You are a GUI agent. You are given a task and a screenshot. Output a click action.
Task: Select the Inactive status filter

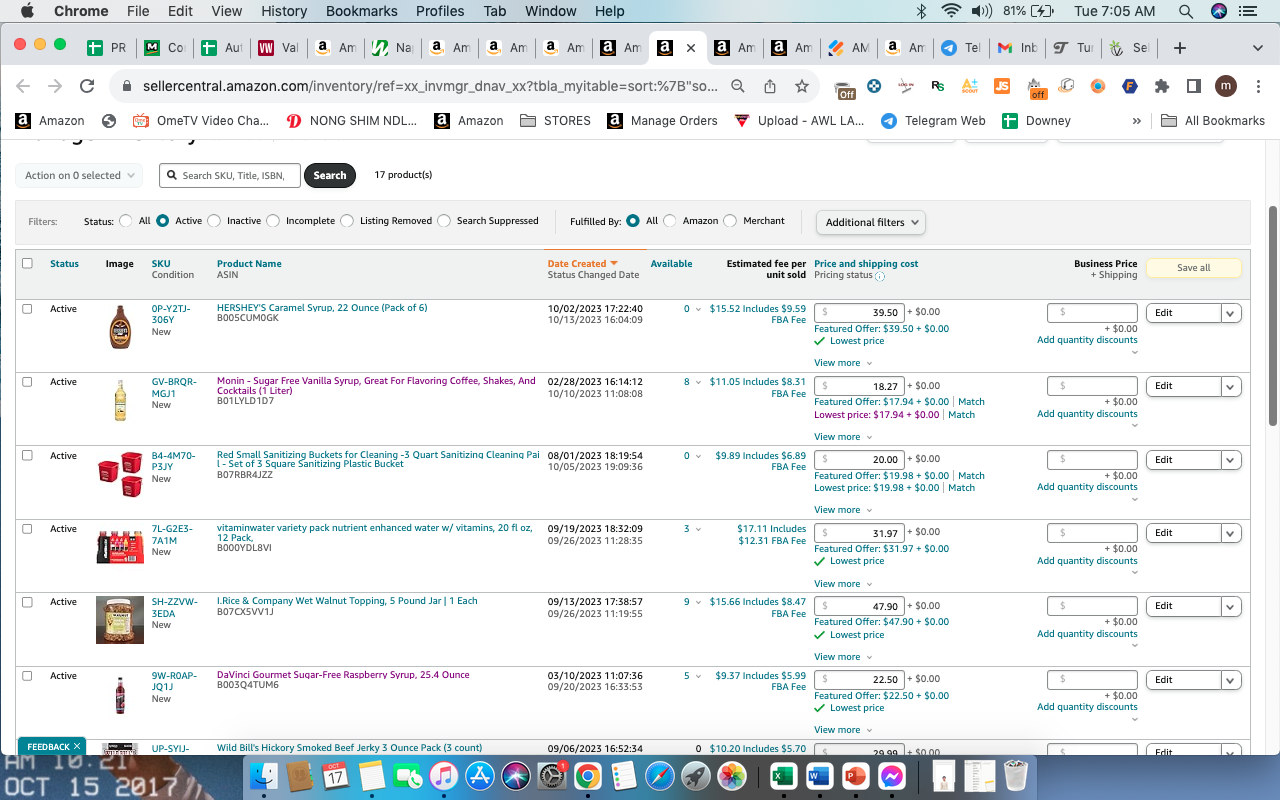(214, 221)
